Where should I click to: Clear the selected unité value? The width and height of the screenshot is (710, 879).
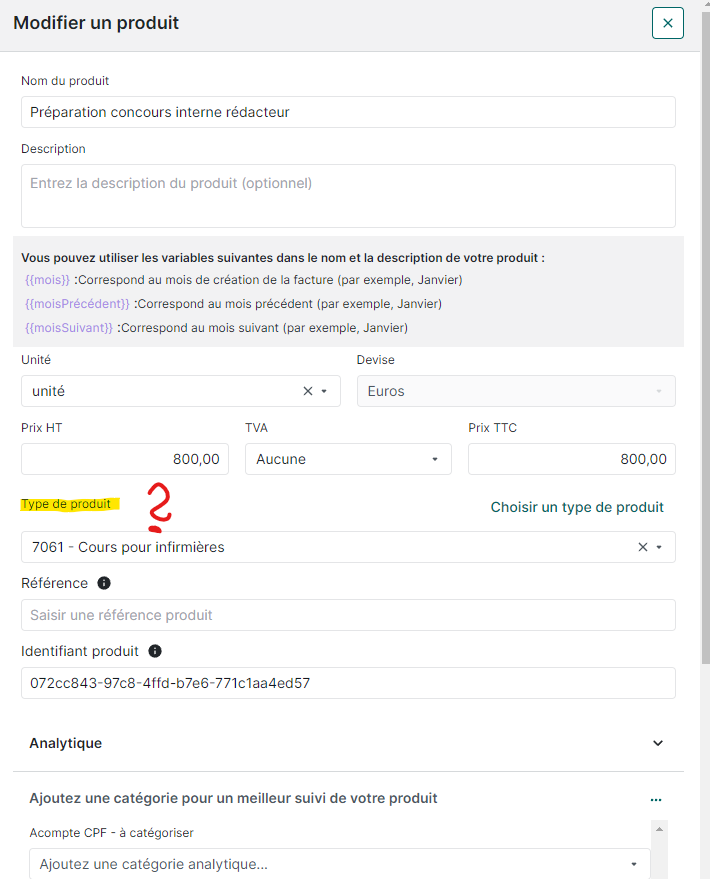[x=308, y=391]
